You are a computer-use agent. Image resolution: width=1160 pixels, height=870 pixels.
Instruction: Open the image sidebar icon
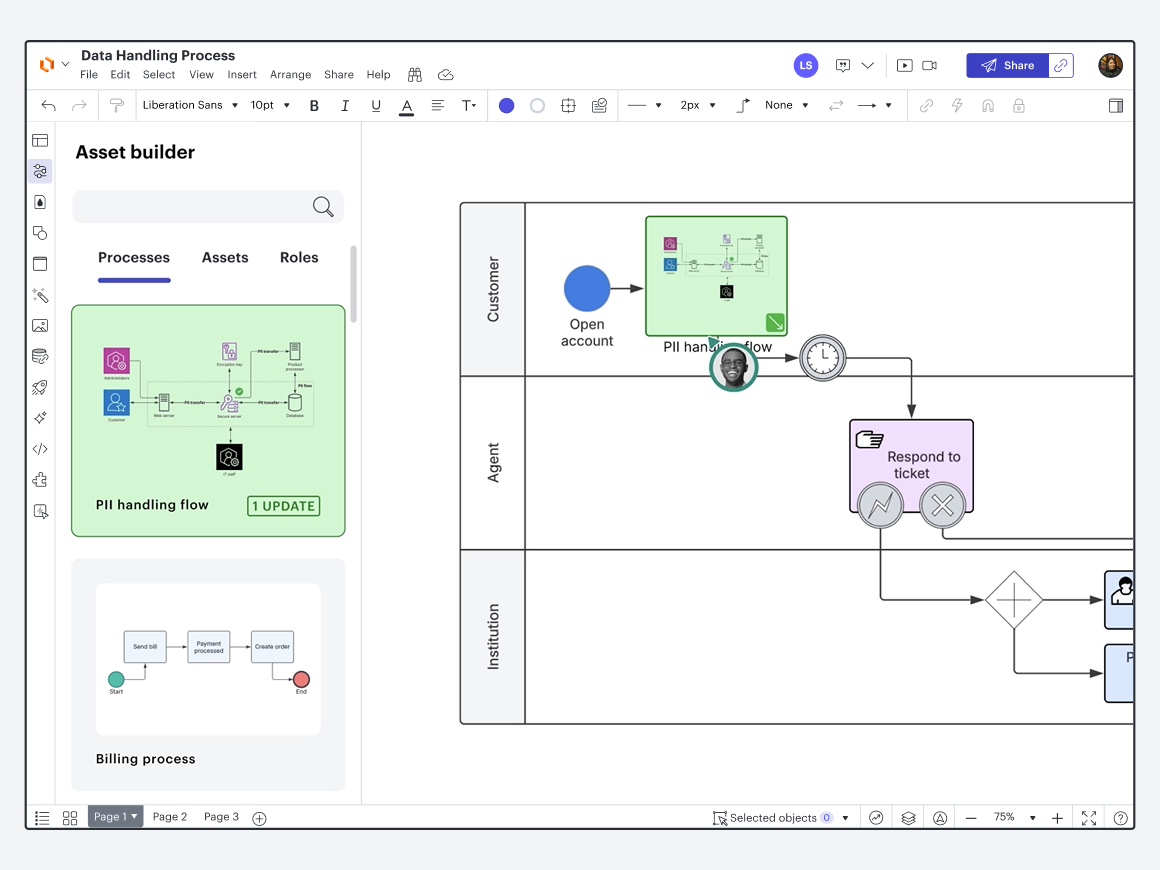[x=41, y=326]
